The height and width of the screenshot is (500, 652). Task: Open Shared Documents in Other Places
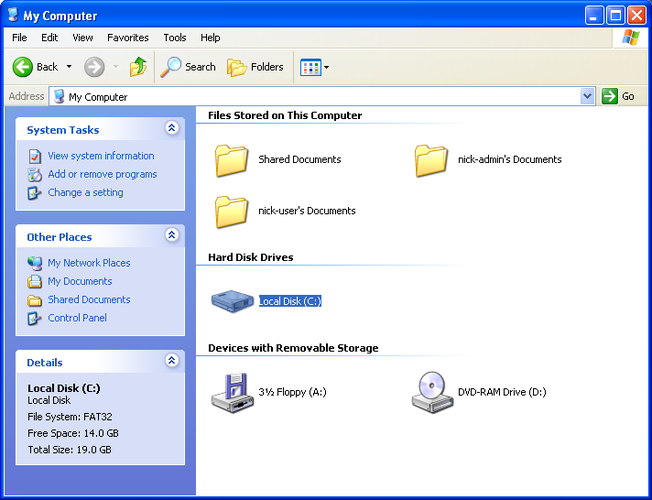pos(89,300)
